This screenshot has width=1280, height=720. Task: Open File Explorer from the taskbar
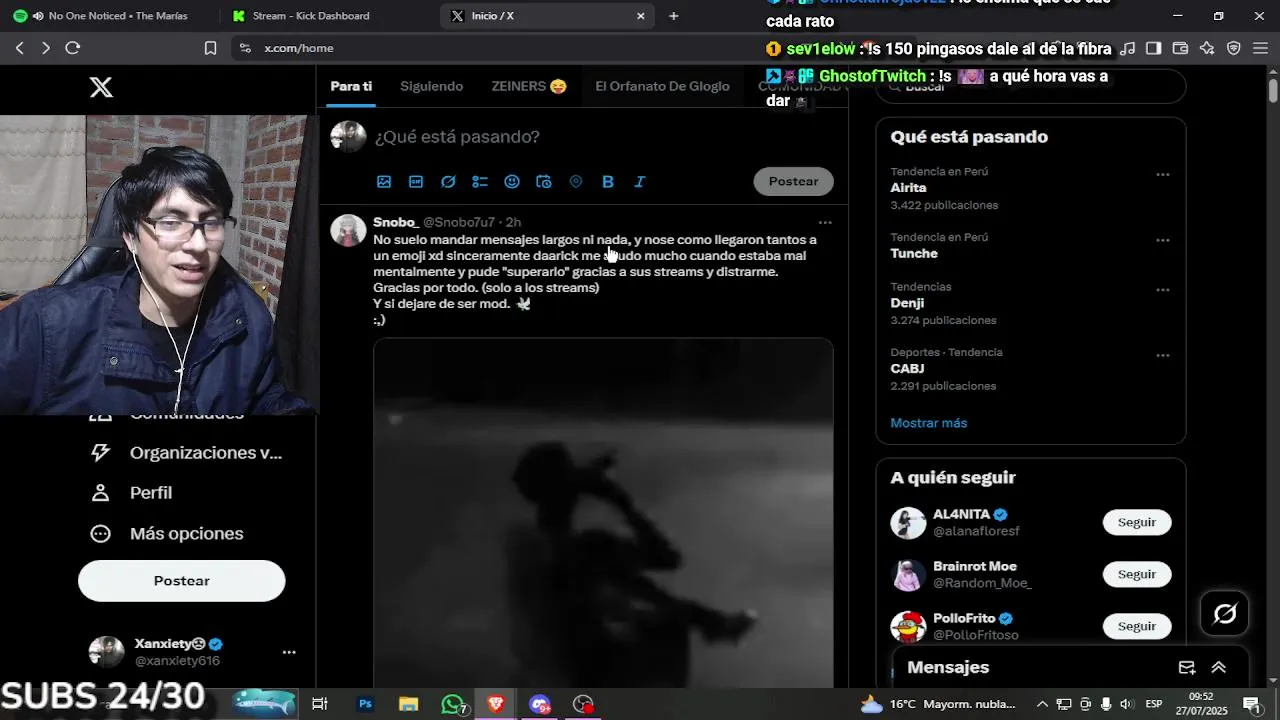pos(408,704)
